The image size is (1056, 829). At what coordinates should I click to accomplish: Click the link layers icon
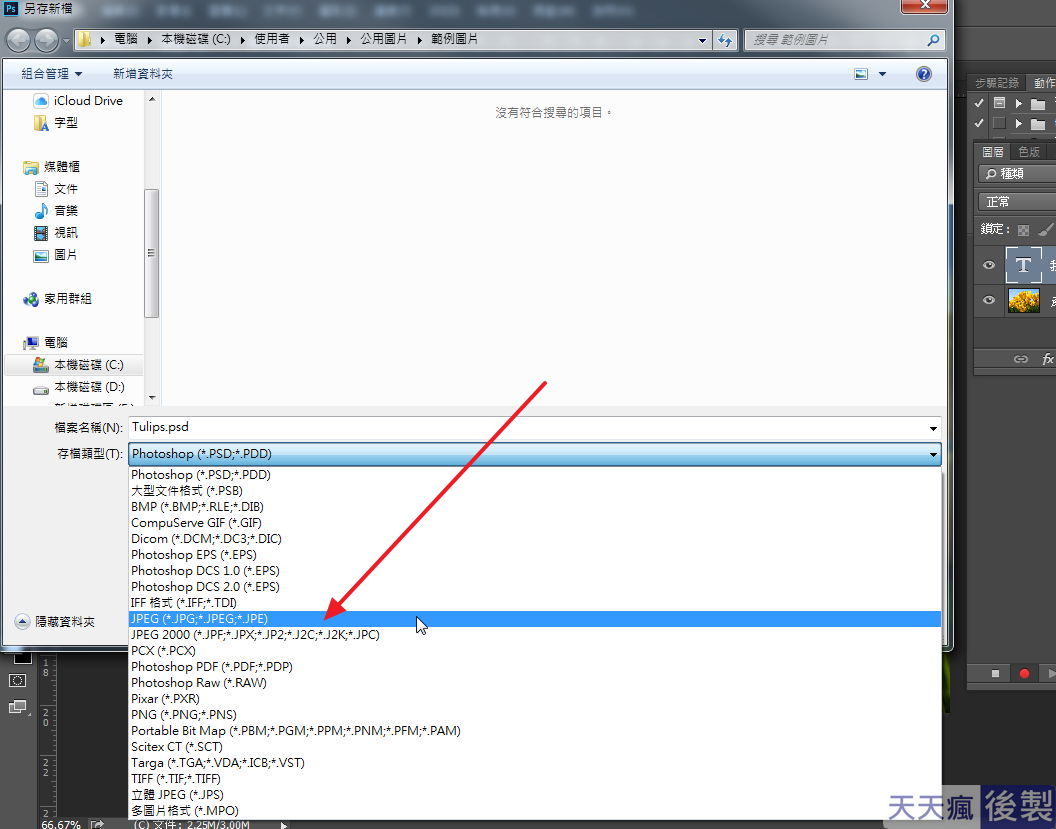pos(1021,359)
